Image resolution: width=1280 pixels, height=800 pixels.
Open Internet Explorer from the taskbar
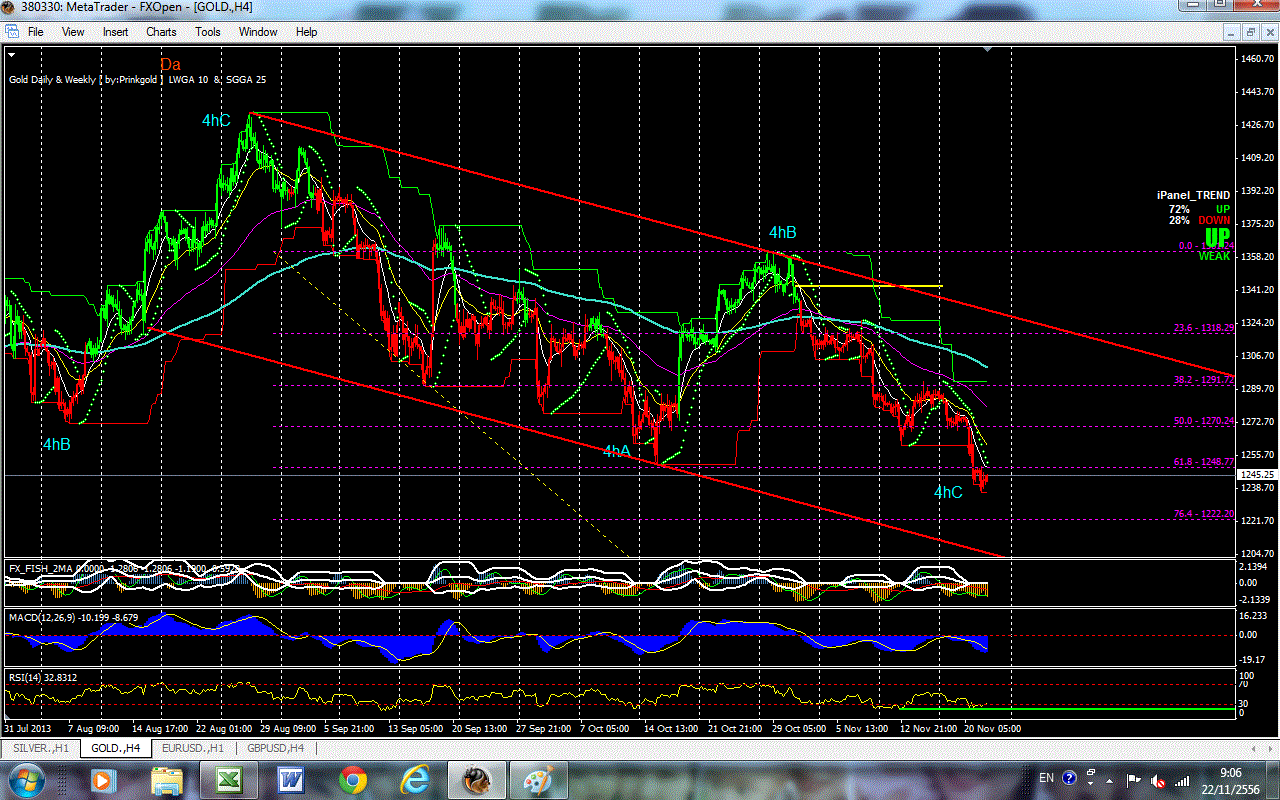pyautogui.click(x=414, y=779)
